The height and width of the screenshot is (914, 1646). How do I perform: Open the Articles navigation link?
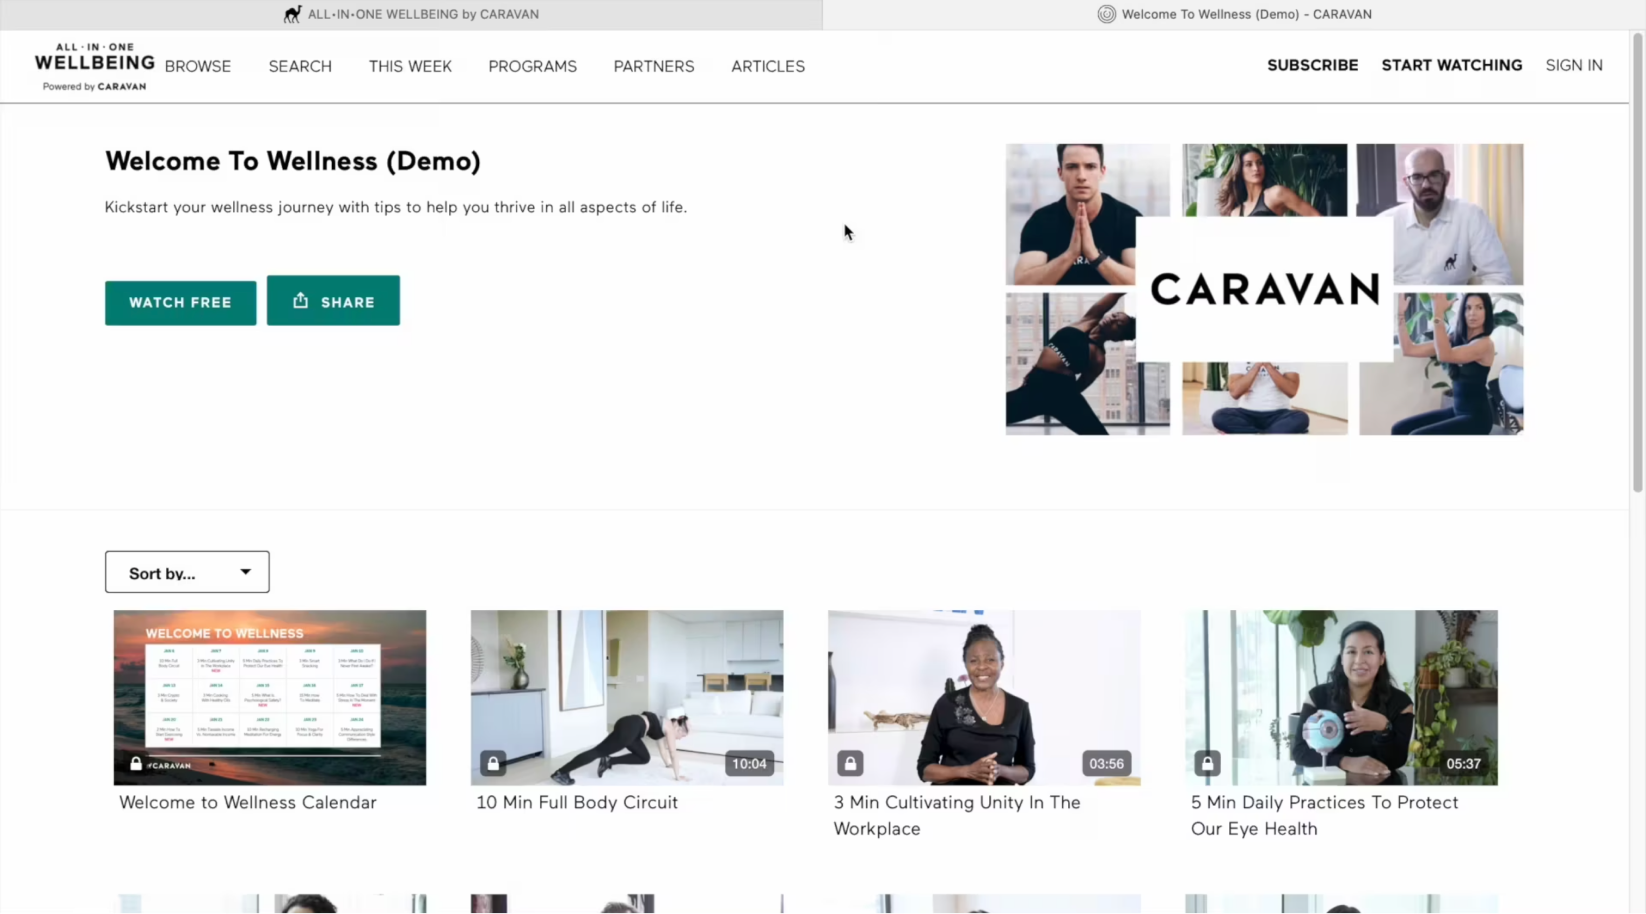pos(768,66)
